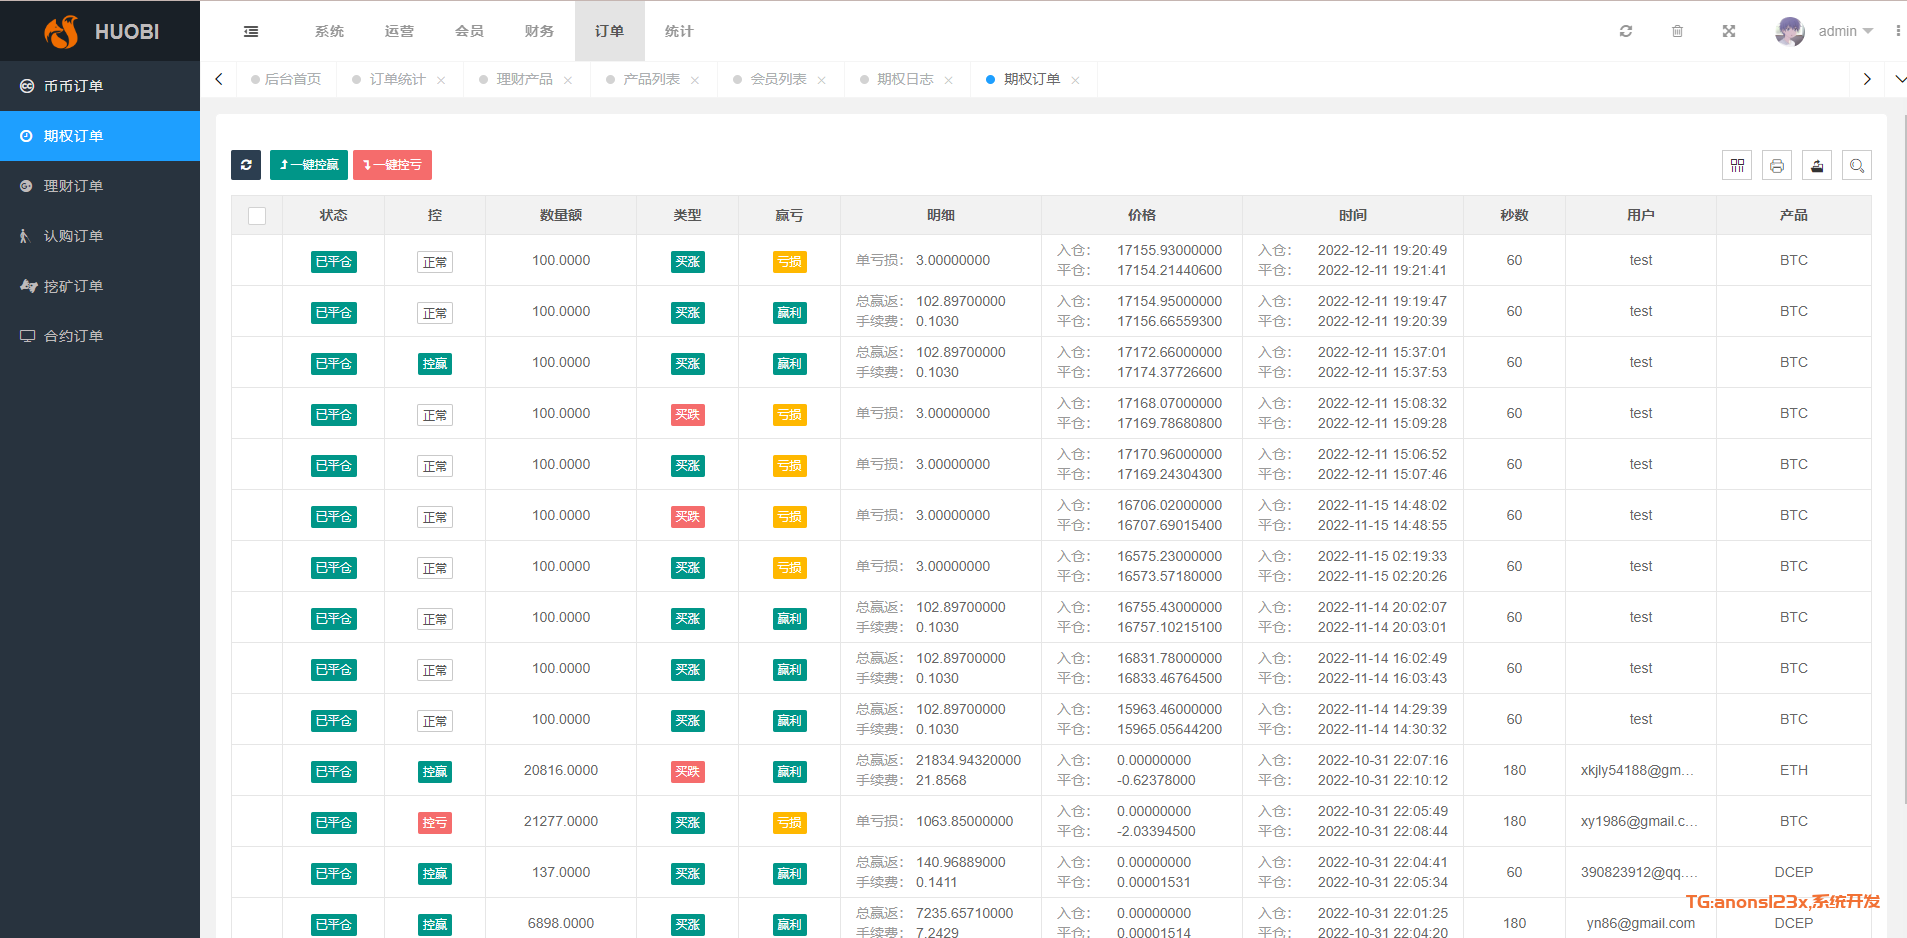This screenshot has height=938, width=1907.
Task: Open the 会员 top menu
Action: (x=469, y=31)
